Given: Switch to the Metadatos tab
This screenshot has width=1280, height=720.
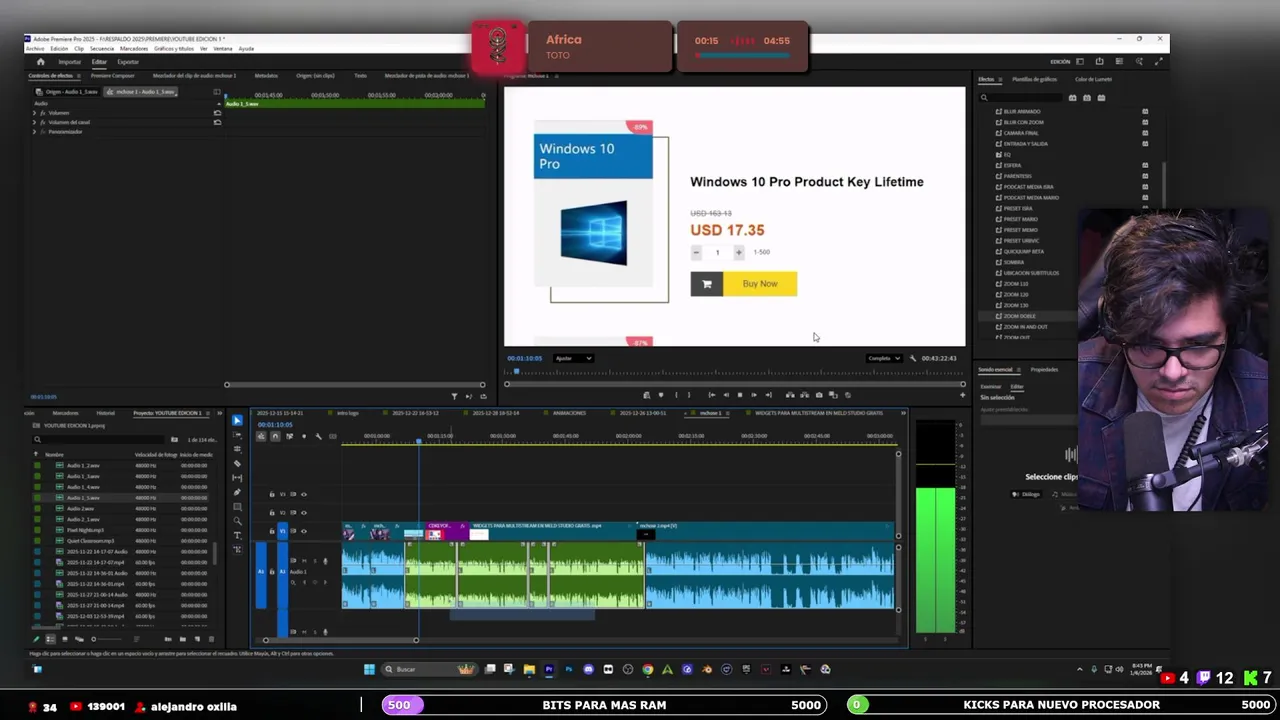Looking at the screenshot, I should click(266, 76).
